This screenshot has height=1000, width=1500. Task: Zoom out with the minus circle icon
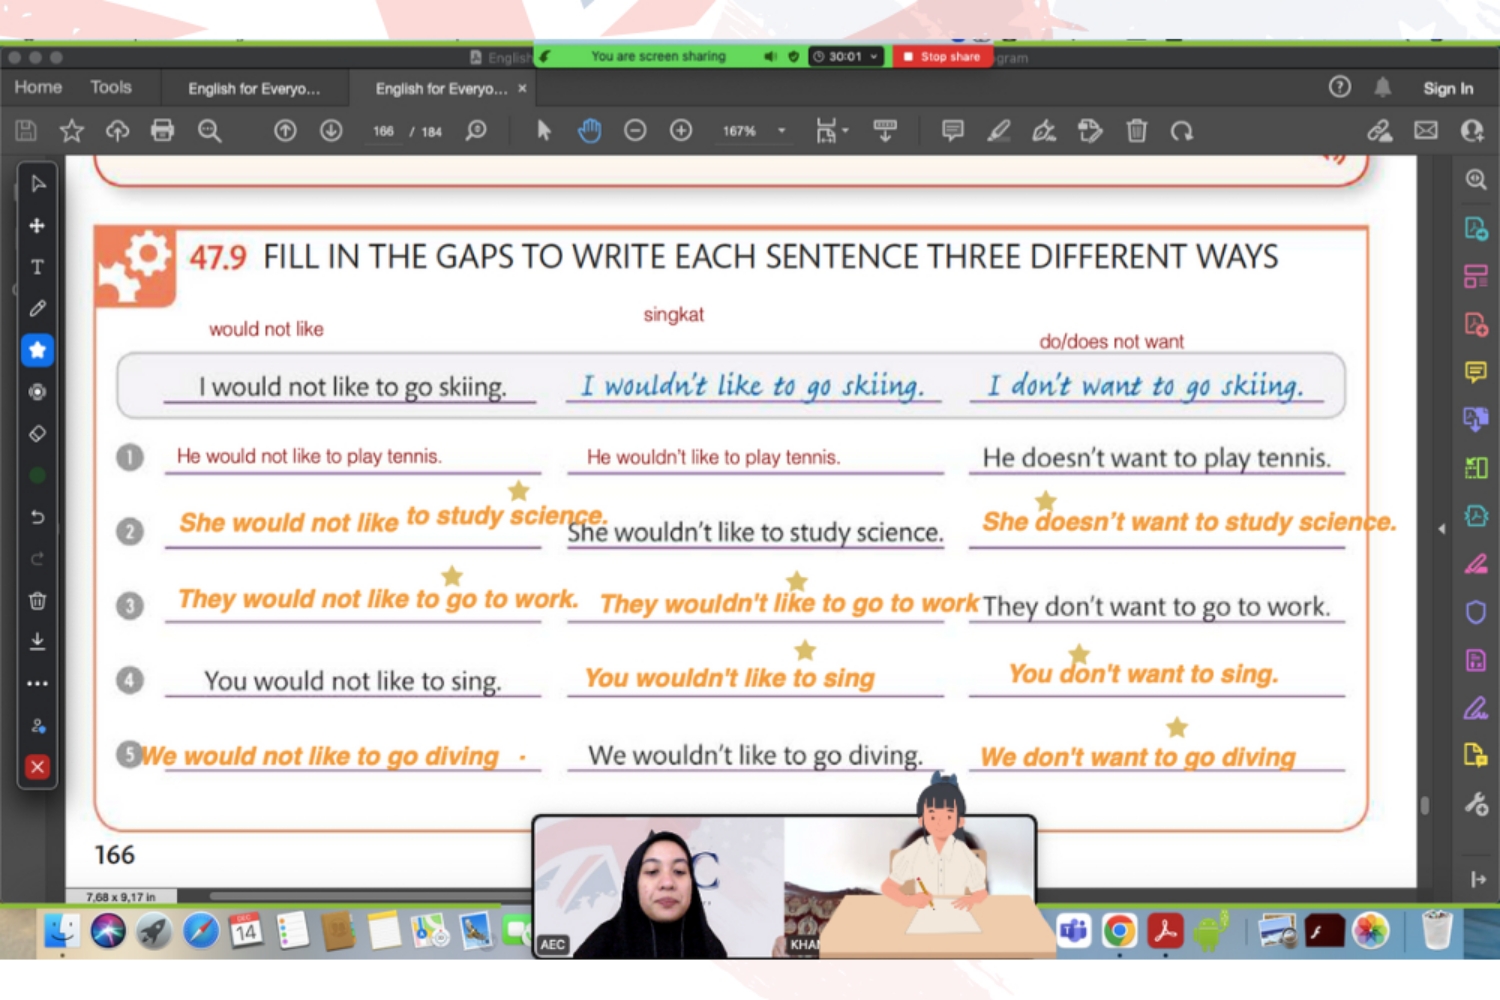tap(635, 130)
